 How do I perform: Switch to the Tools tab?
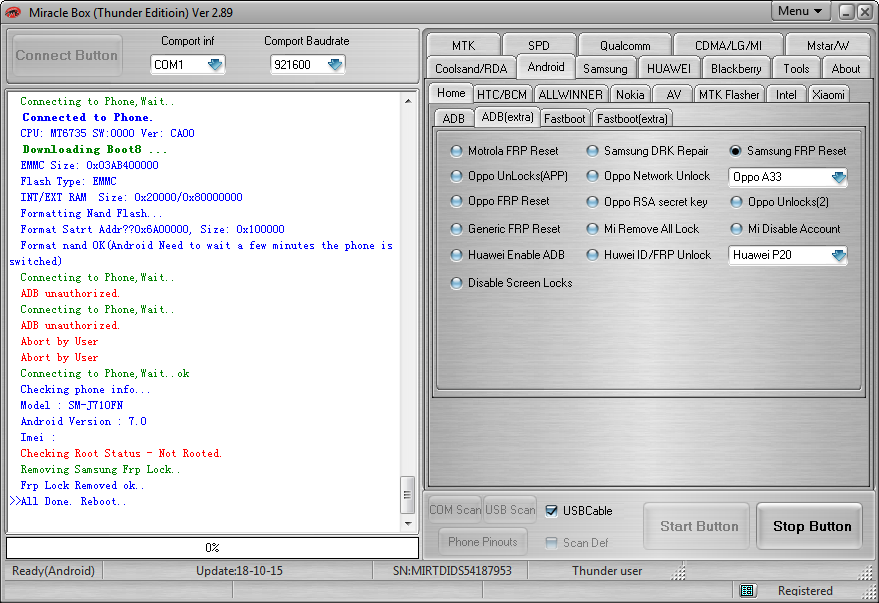pyautogui.click(x=796, y=68)
